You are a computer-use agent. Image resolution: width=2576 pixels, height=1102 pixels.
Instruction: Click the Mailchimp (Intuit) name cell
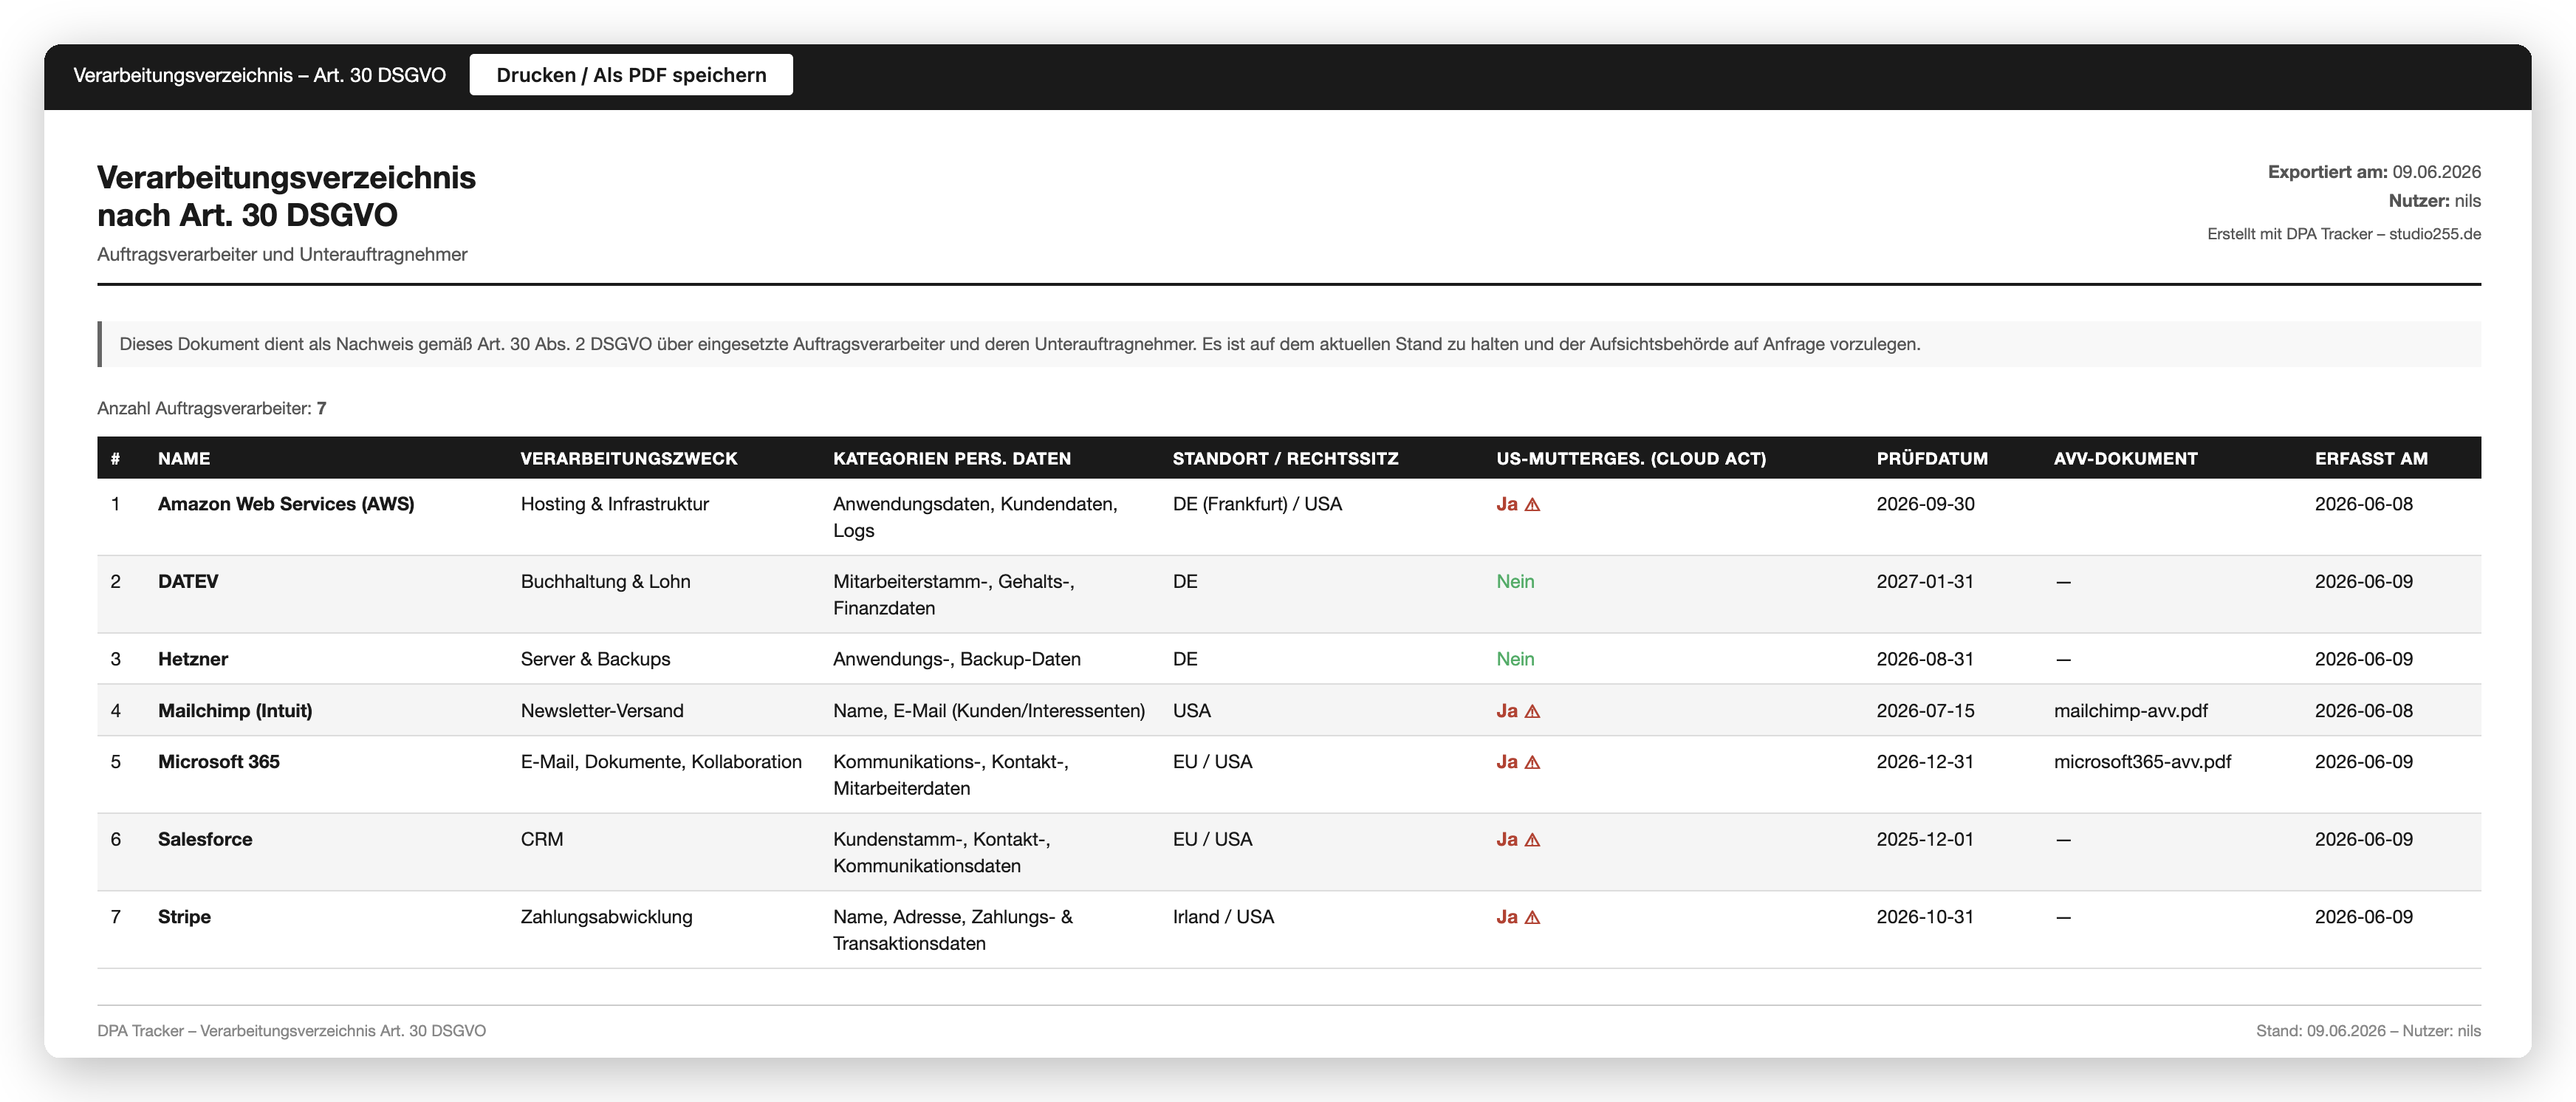[235, 710]
